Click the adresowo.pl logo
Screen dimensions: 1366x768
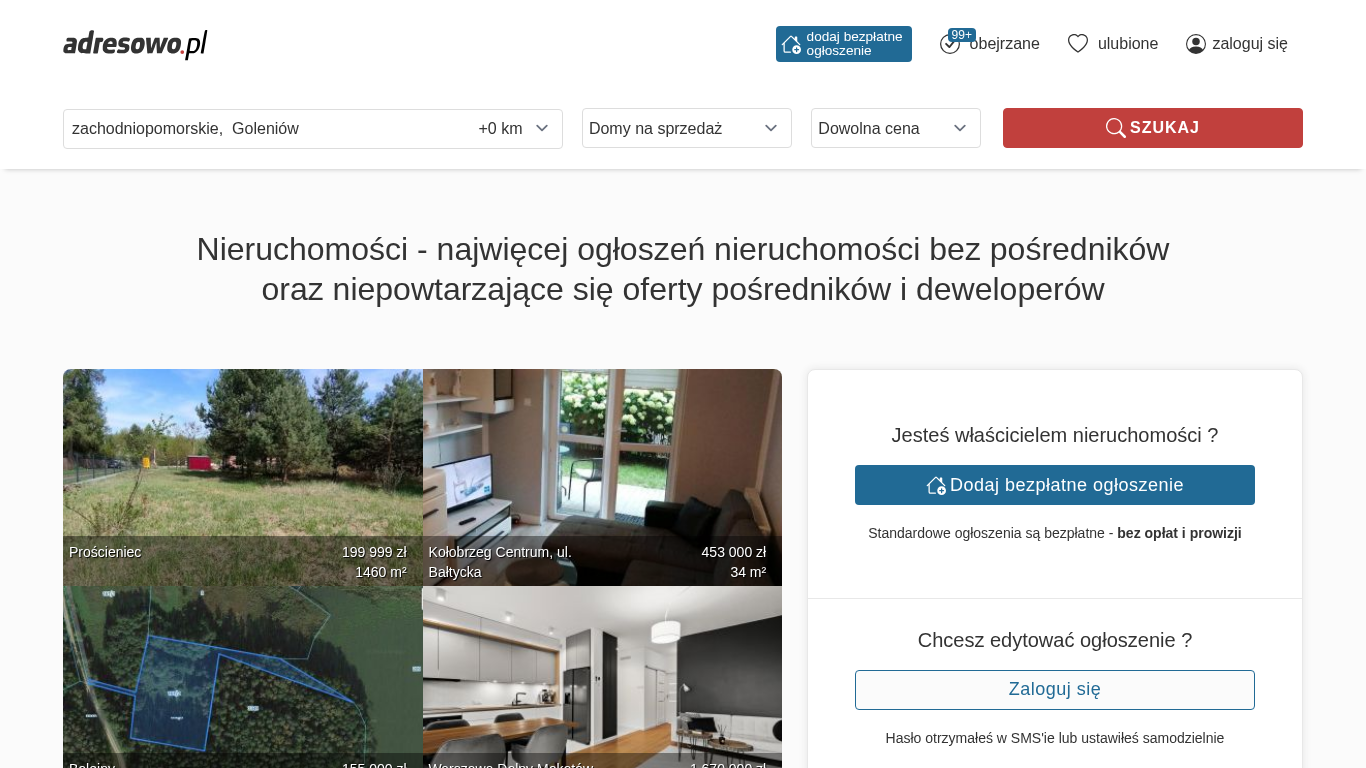pos(135,44)
